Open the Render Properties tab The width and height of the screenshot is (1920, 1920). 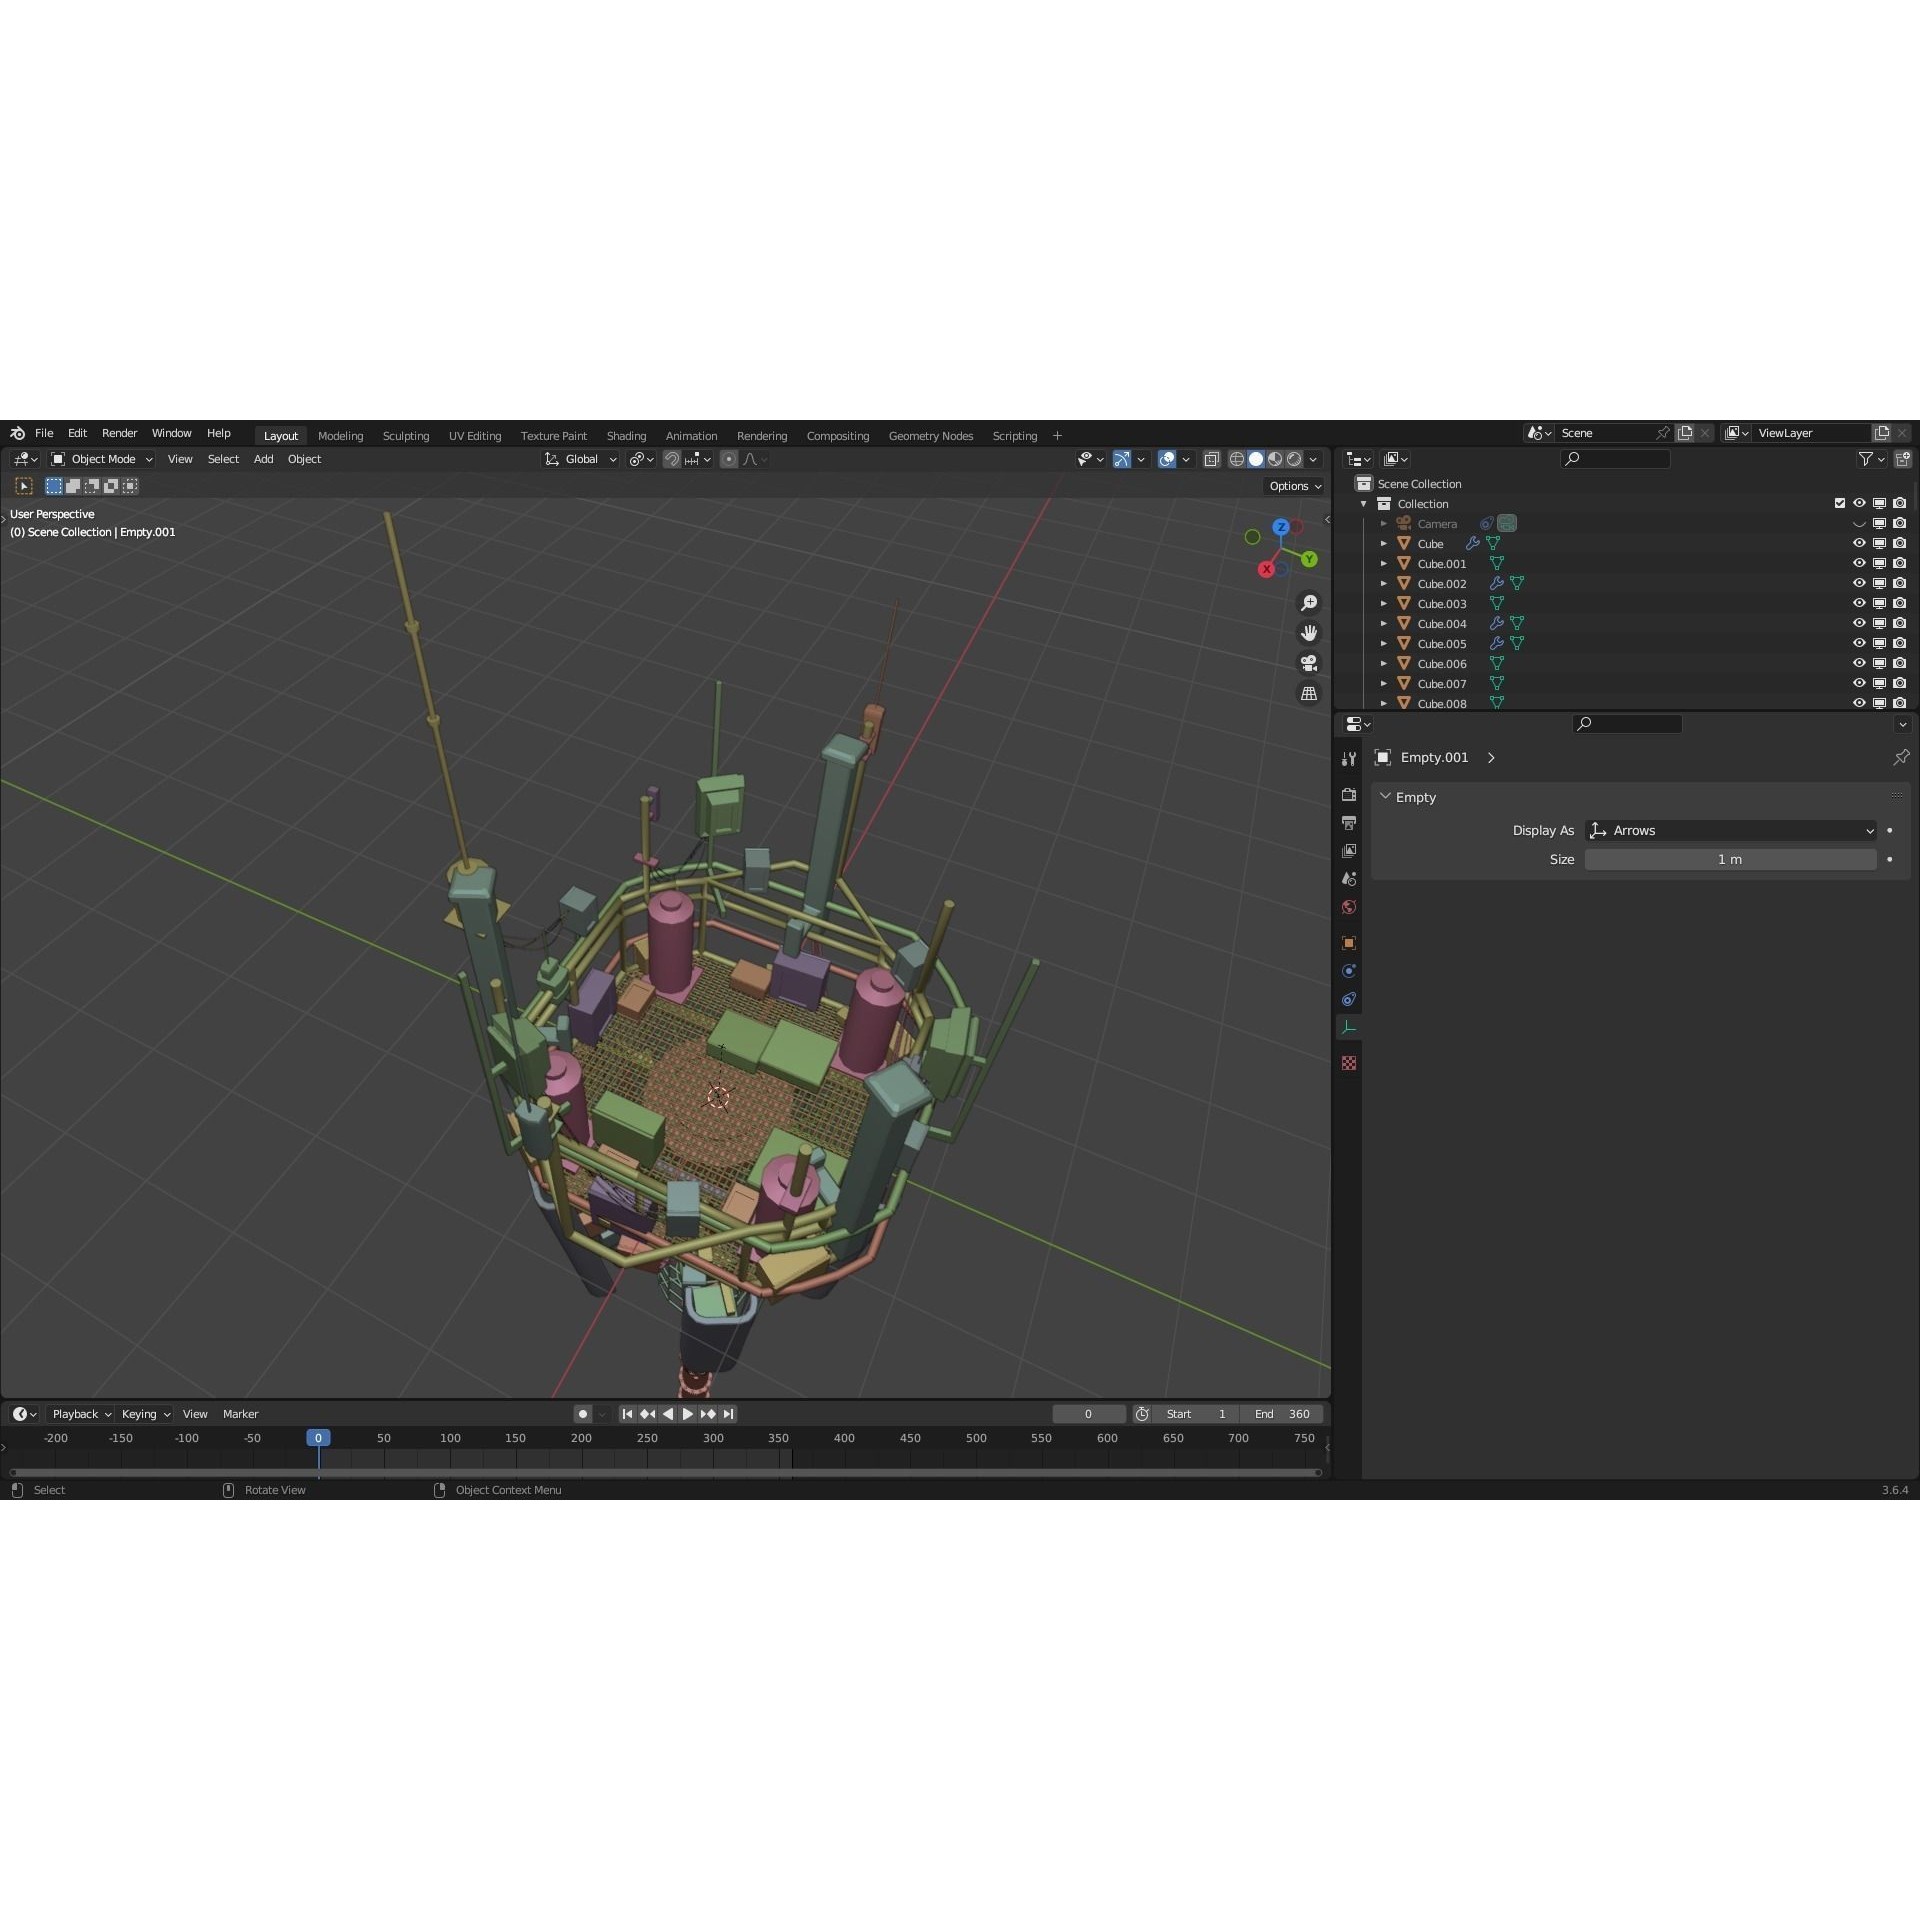(1349, 795)
